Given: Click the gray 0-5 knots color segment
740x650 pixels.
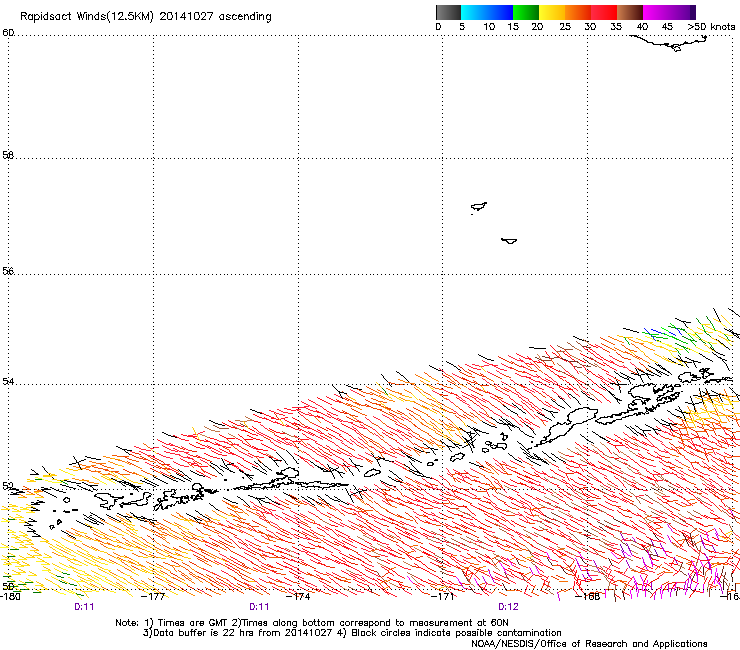Looking at the screenshot, I should point(448,12).
